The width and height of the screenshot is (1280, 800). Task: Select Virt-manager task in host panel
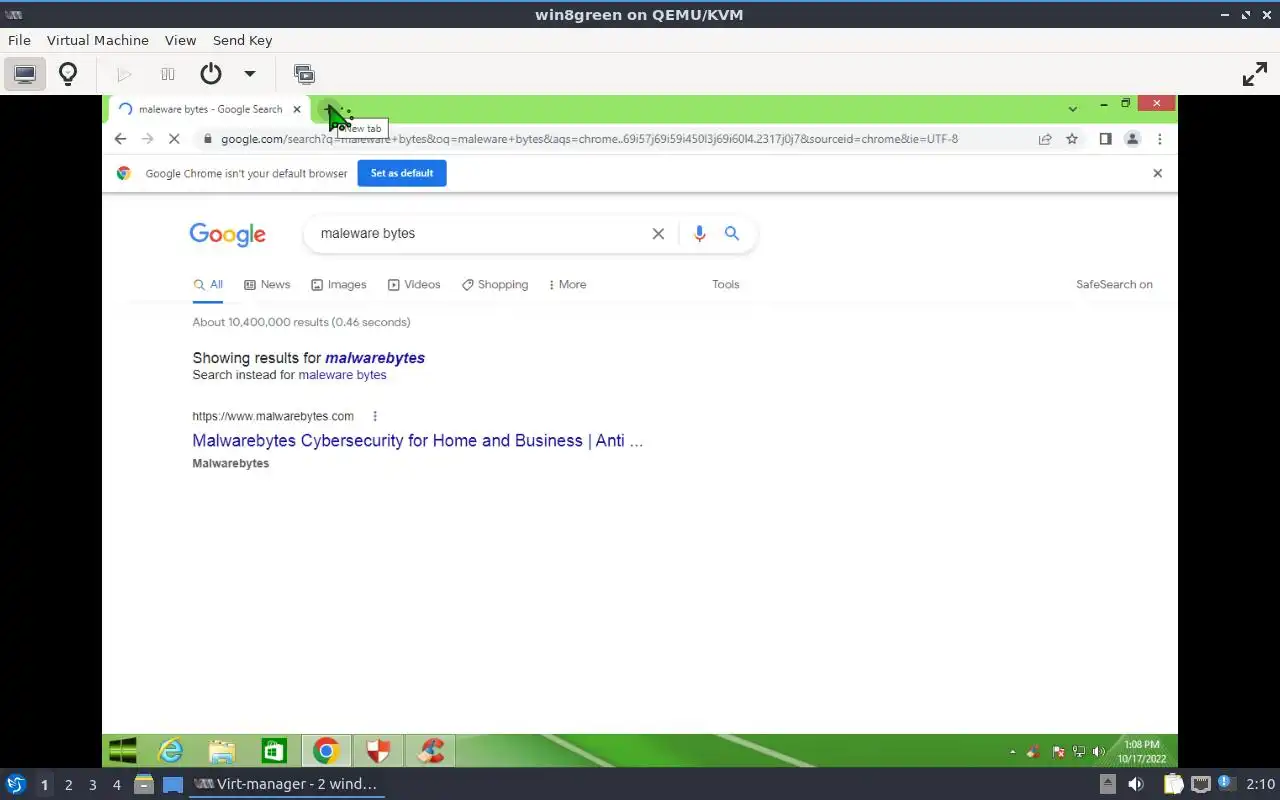pos(287,784)
